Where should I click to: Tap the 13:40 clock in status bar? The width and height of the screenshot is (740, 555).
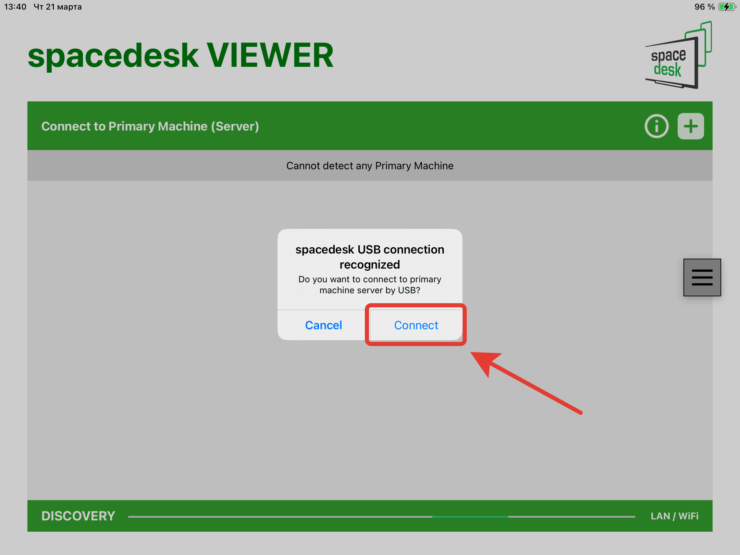[x=15, y=7]
